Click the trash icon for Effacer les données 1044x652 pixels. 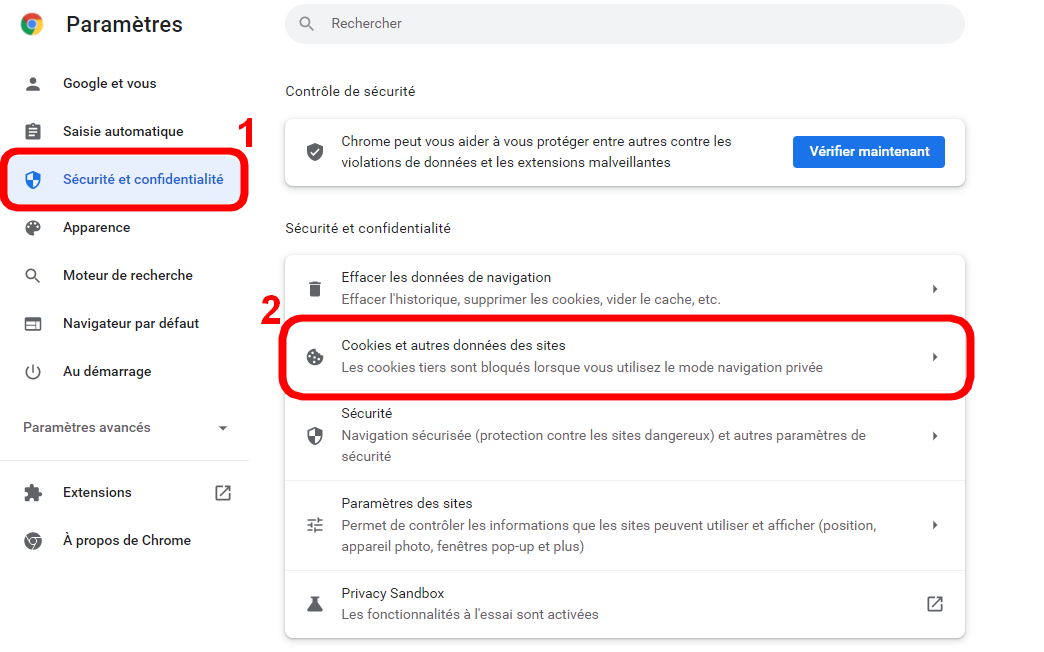[315, 289]
